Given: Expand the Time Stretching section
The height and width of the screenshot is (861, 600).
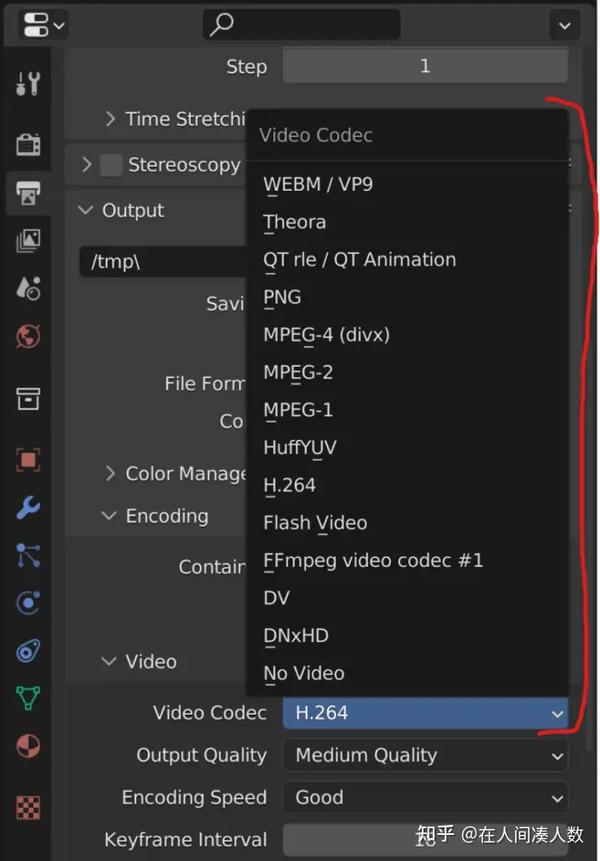Looking at the screenshot, I should pos(110,118).
